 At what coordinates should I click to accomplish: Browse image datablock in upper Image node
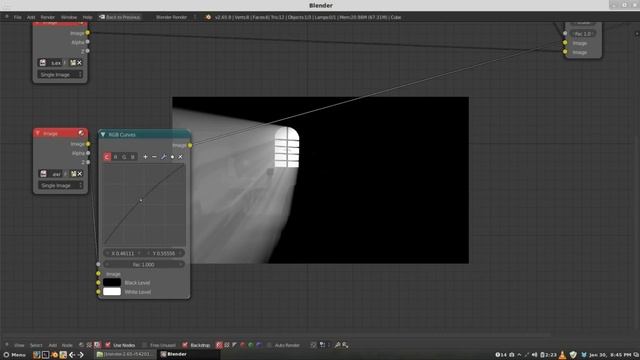(x=43, y=63)
